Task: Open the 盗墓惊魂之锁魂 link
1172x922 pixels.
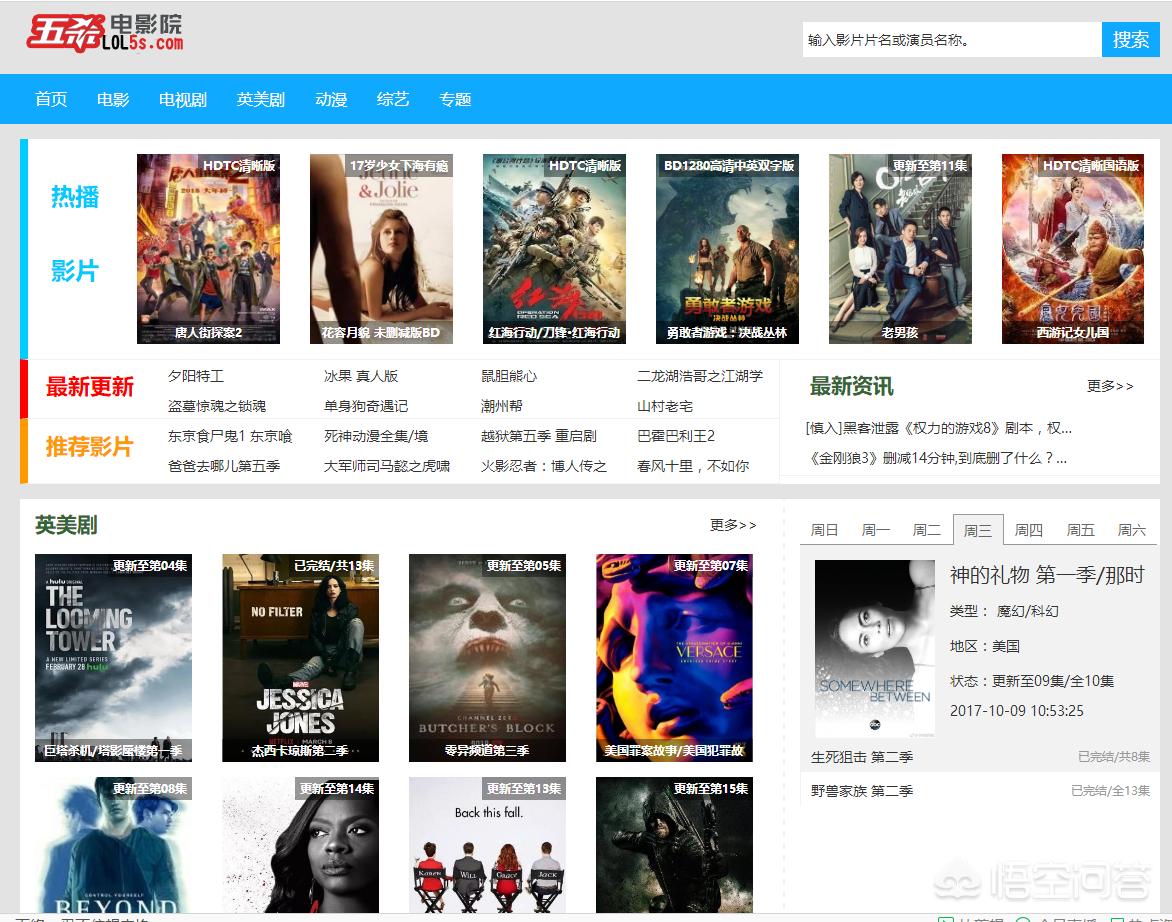Action: point(217,406)
